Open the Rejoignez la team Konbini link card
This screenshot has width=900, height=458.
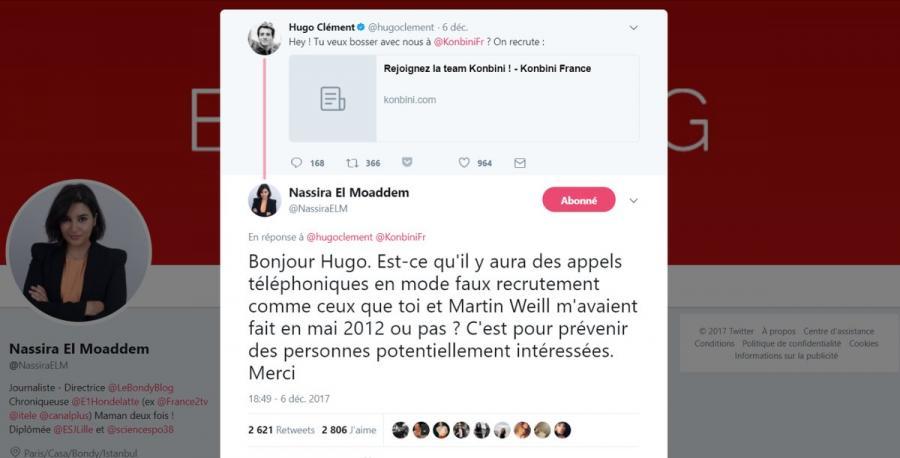click(487, 69)
